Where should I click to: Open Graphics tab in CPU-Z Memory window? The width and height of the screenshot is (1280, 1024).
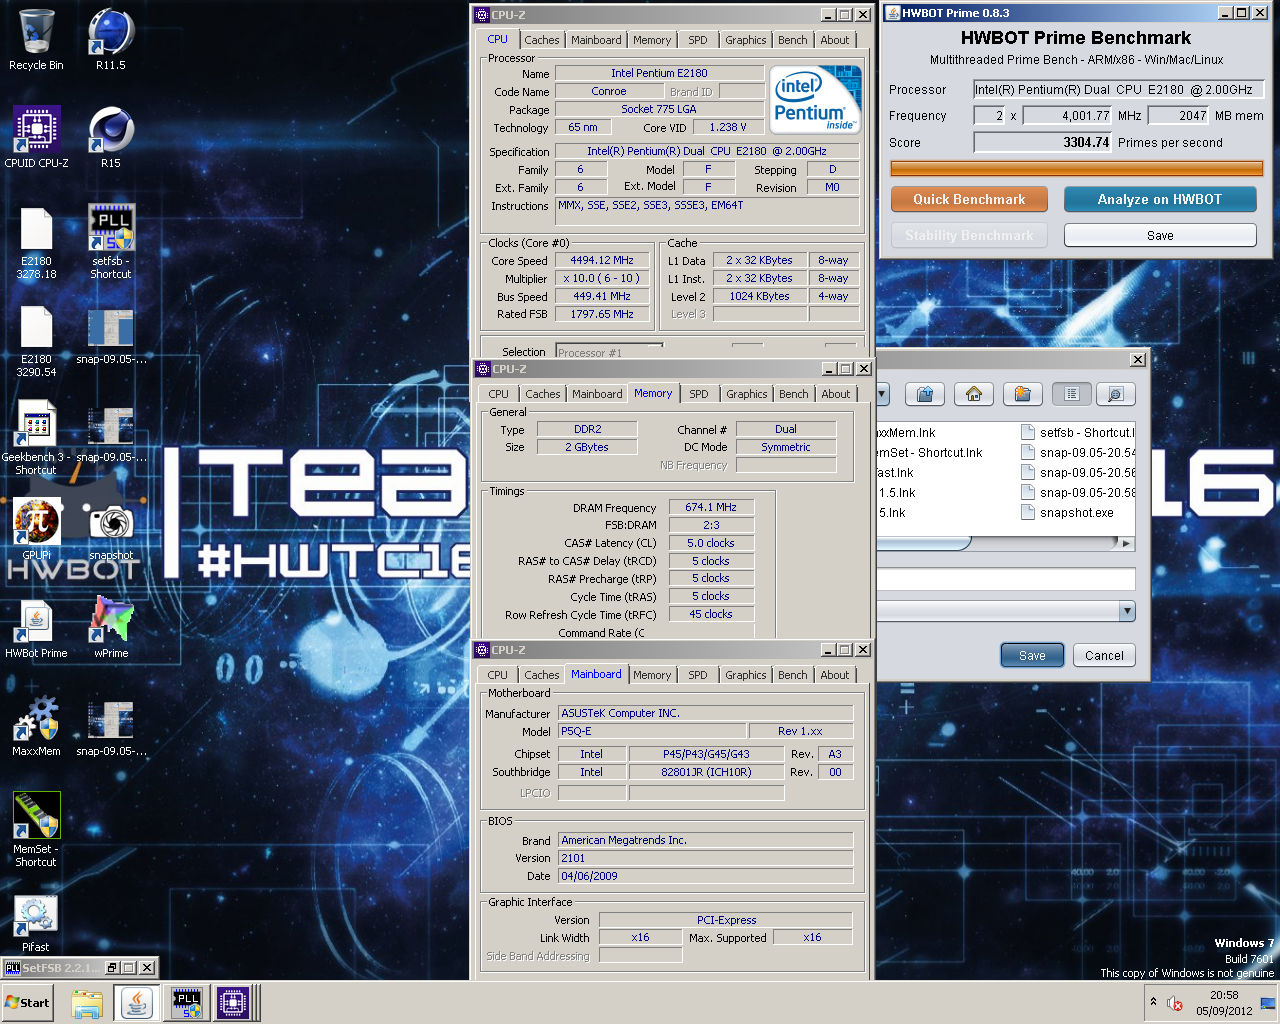pos(747,394)
